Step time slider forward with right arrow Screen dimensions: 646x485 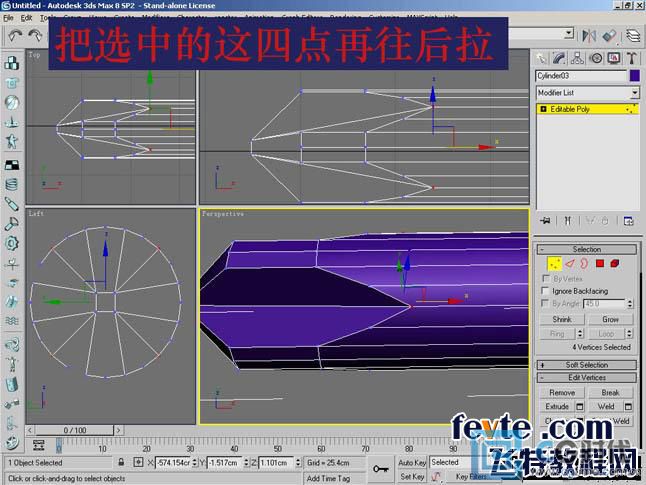(x=118, y=430)
